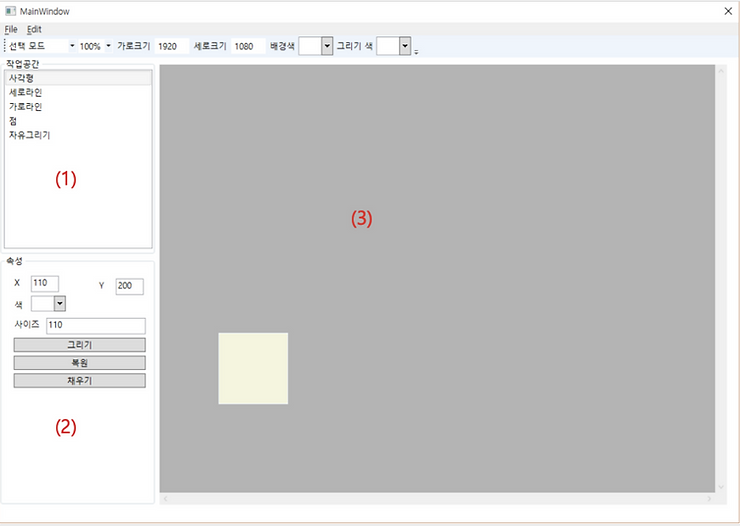This screenshot has width=740, height=526.
Task: Select 자유그리기 in the workspace list
Action: click(x=78, y=135)
